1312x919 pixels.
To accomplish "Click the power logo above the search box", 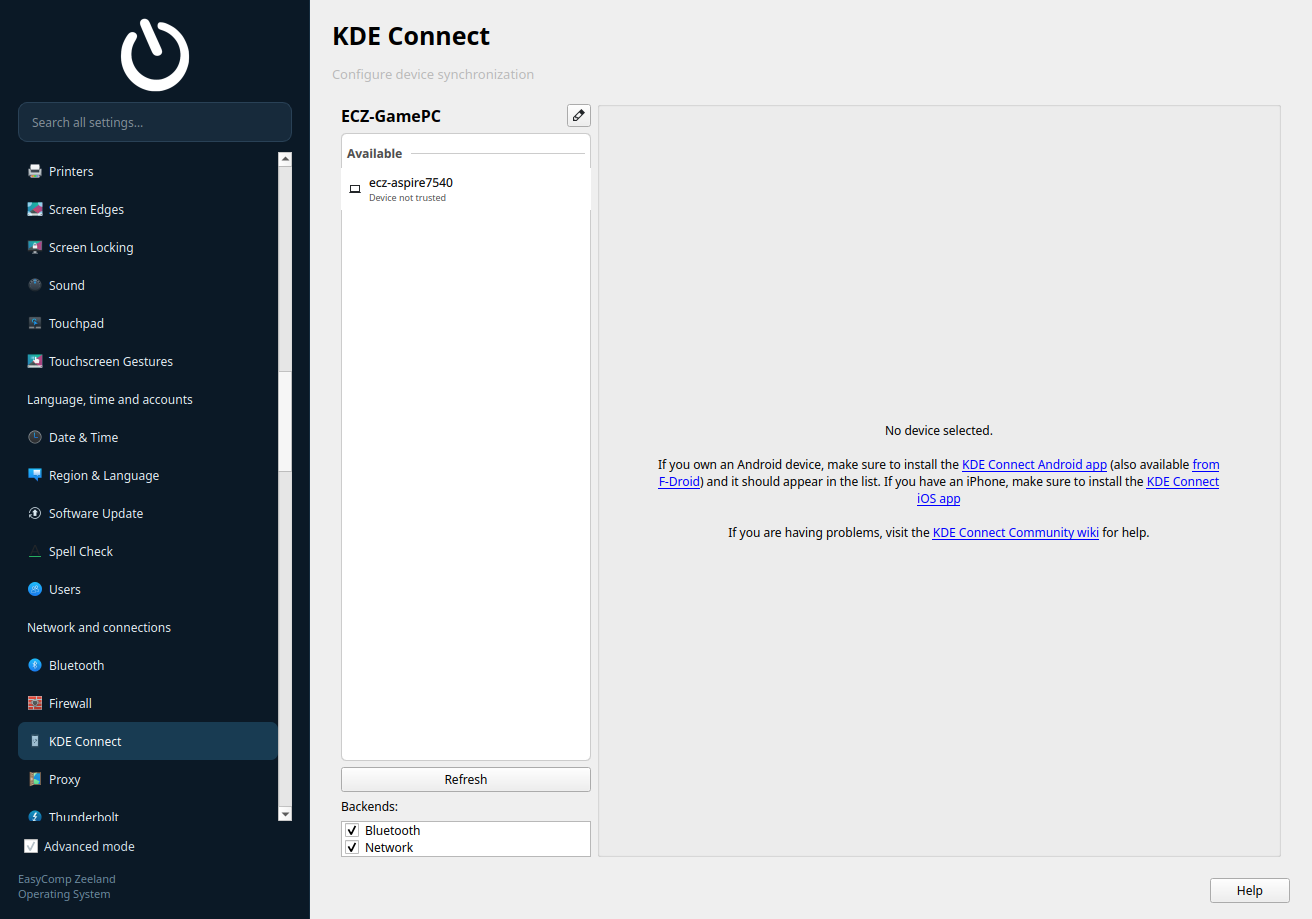I will (x=155, y=55).
